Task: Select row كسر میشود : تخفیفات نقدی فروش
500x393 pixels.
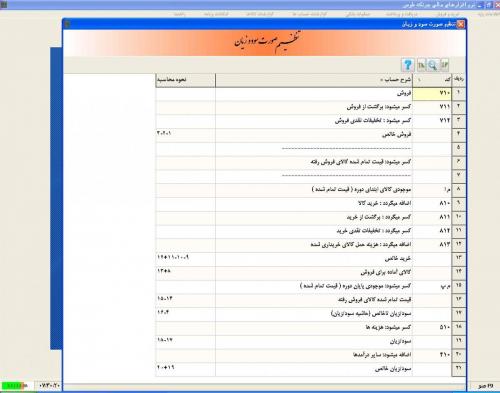Action: pos(314,121)
